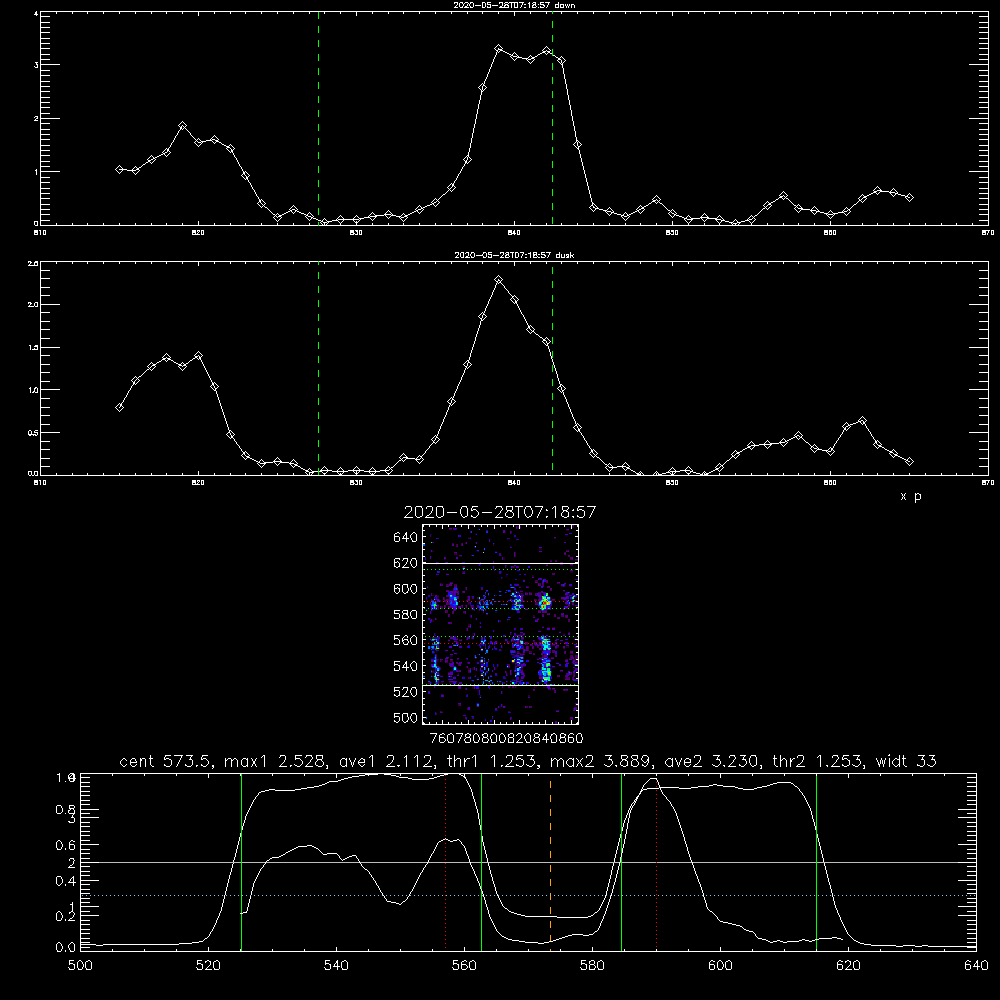The image size is (1000, 1000).
Task: Click the 'x p' axis label
Action: click(911, 496)
